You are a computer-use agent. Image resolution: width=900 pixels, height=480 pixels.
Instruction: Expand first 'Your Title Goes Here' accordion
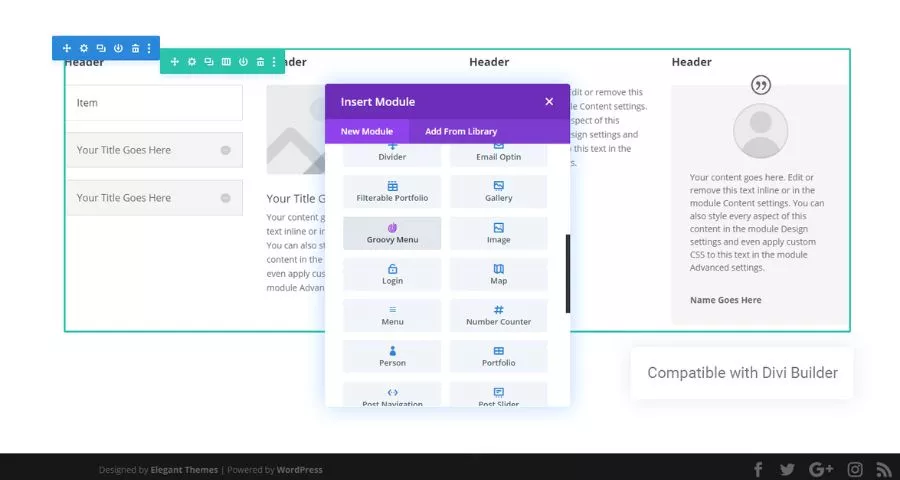[226, 150]
